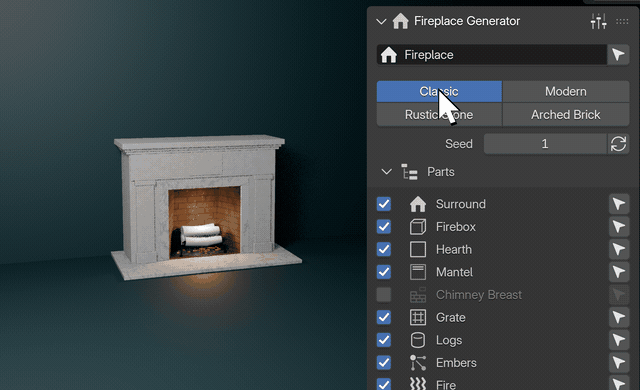
Task: Click the Embers particle icon
Action: [x=418, y=363]
